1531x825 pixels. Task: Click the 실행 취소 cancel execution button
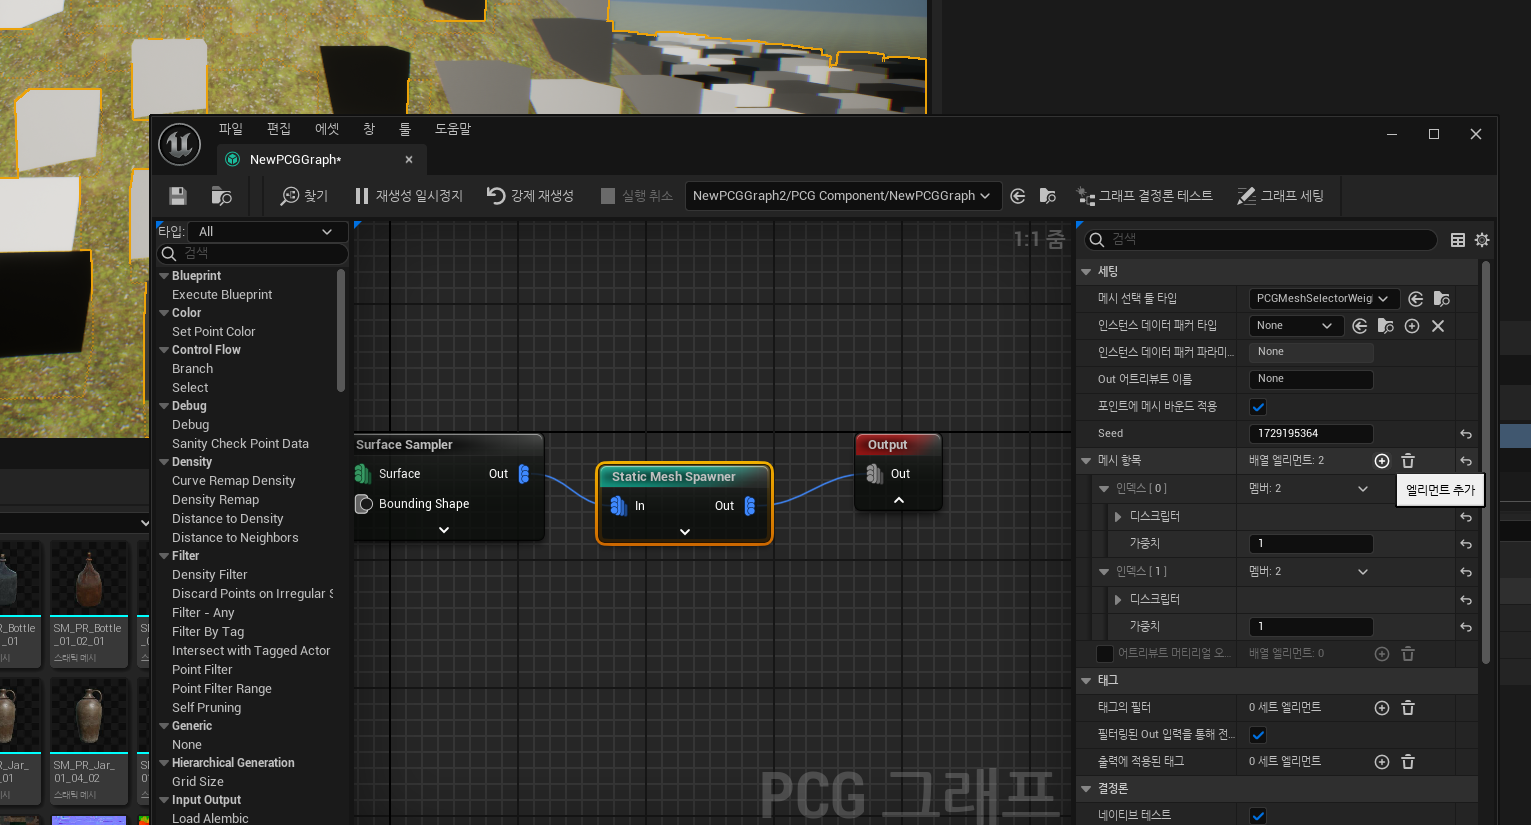637,196
